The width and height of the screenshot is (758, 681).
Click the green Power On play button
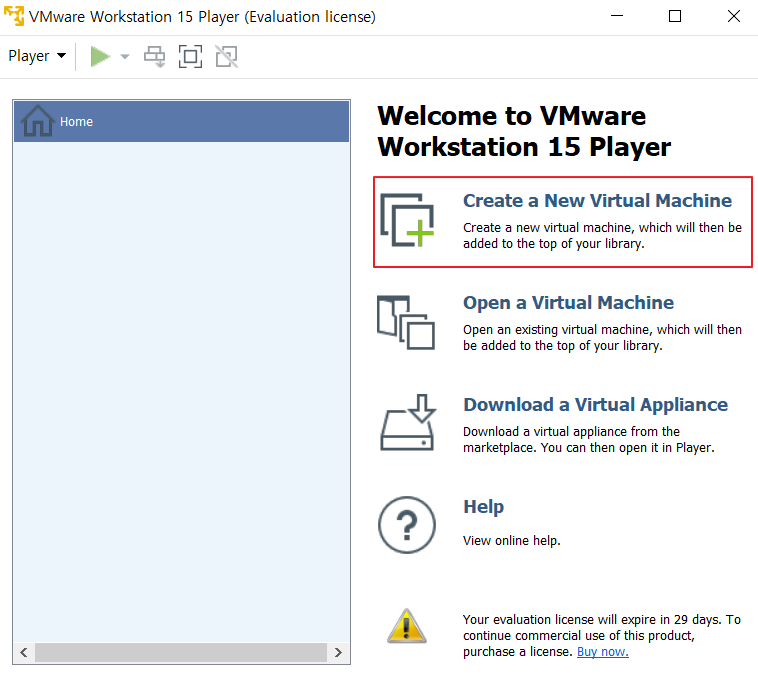100,57
